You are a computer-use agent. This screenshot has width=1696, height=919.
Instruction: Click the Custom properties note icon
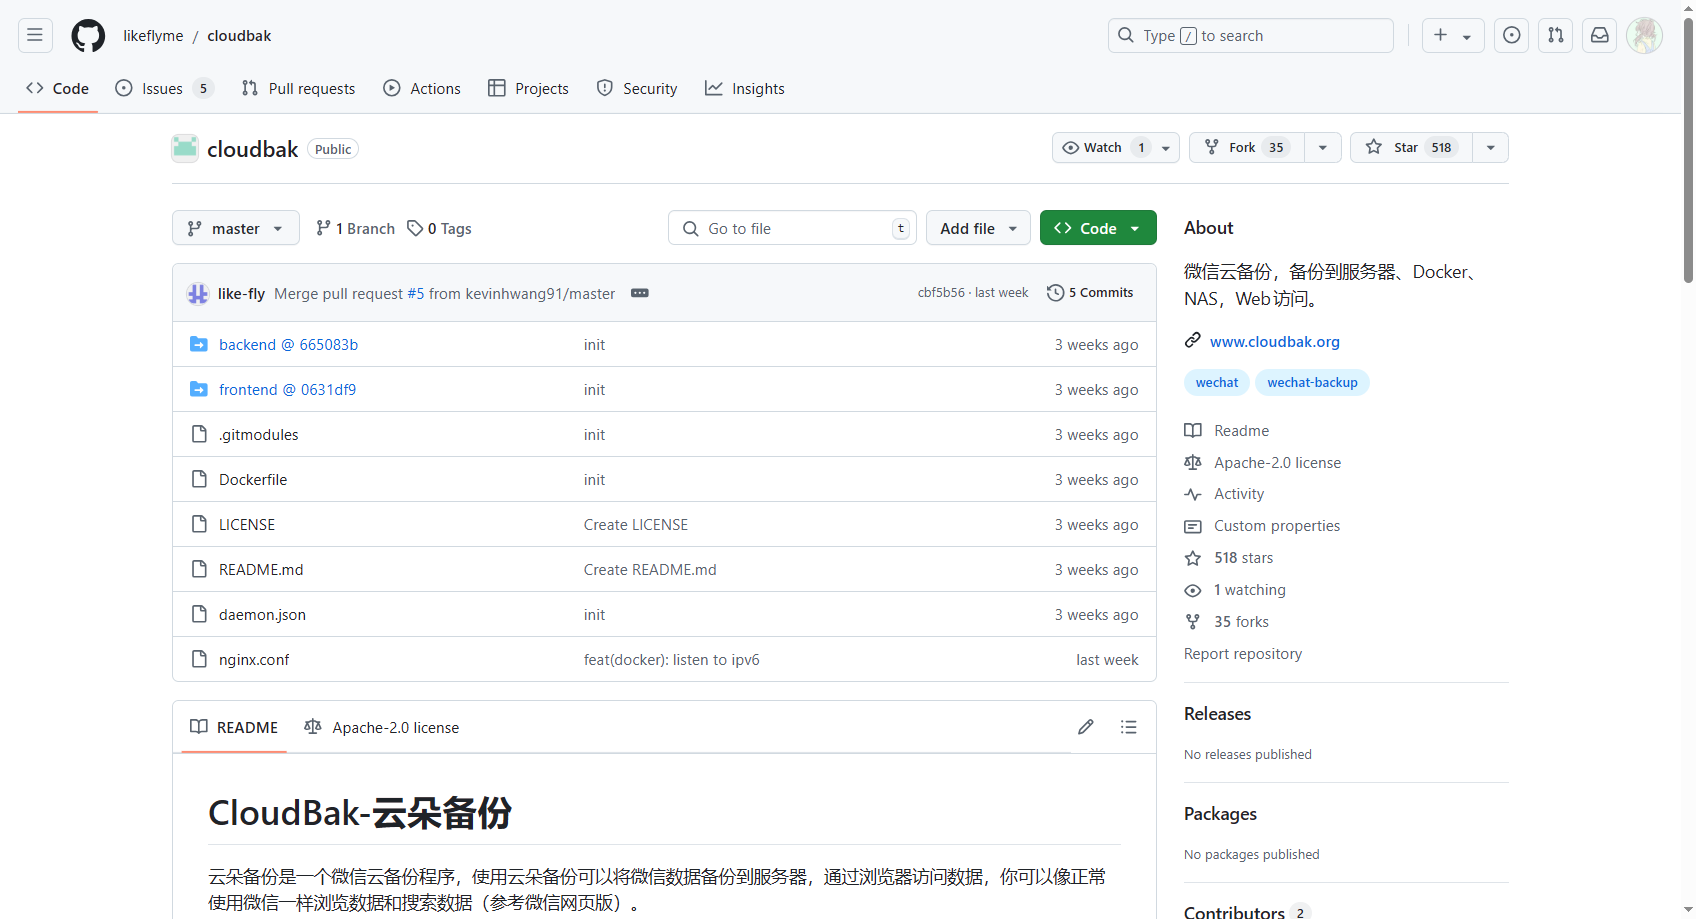coord(1193,526)
